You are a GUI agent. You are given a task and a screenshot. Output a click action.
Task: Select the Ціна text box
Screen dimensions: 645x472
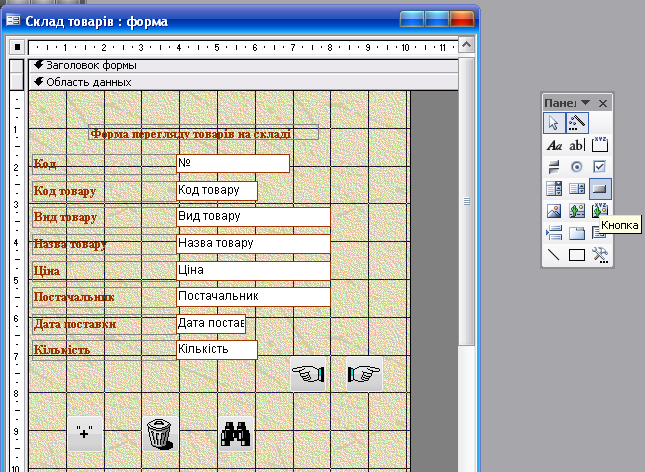[253, 271]
